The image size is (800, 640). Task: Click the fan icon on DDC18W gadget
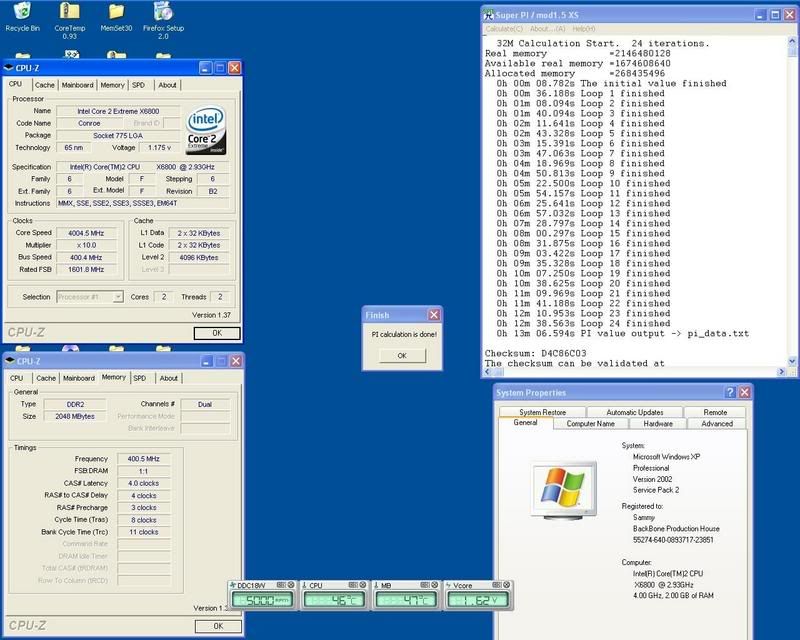tap(233, 585)
